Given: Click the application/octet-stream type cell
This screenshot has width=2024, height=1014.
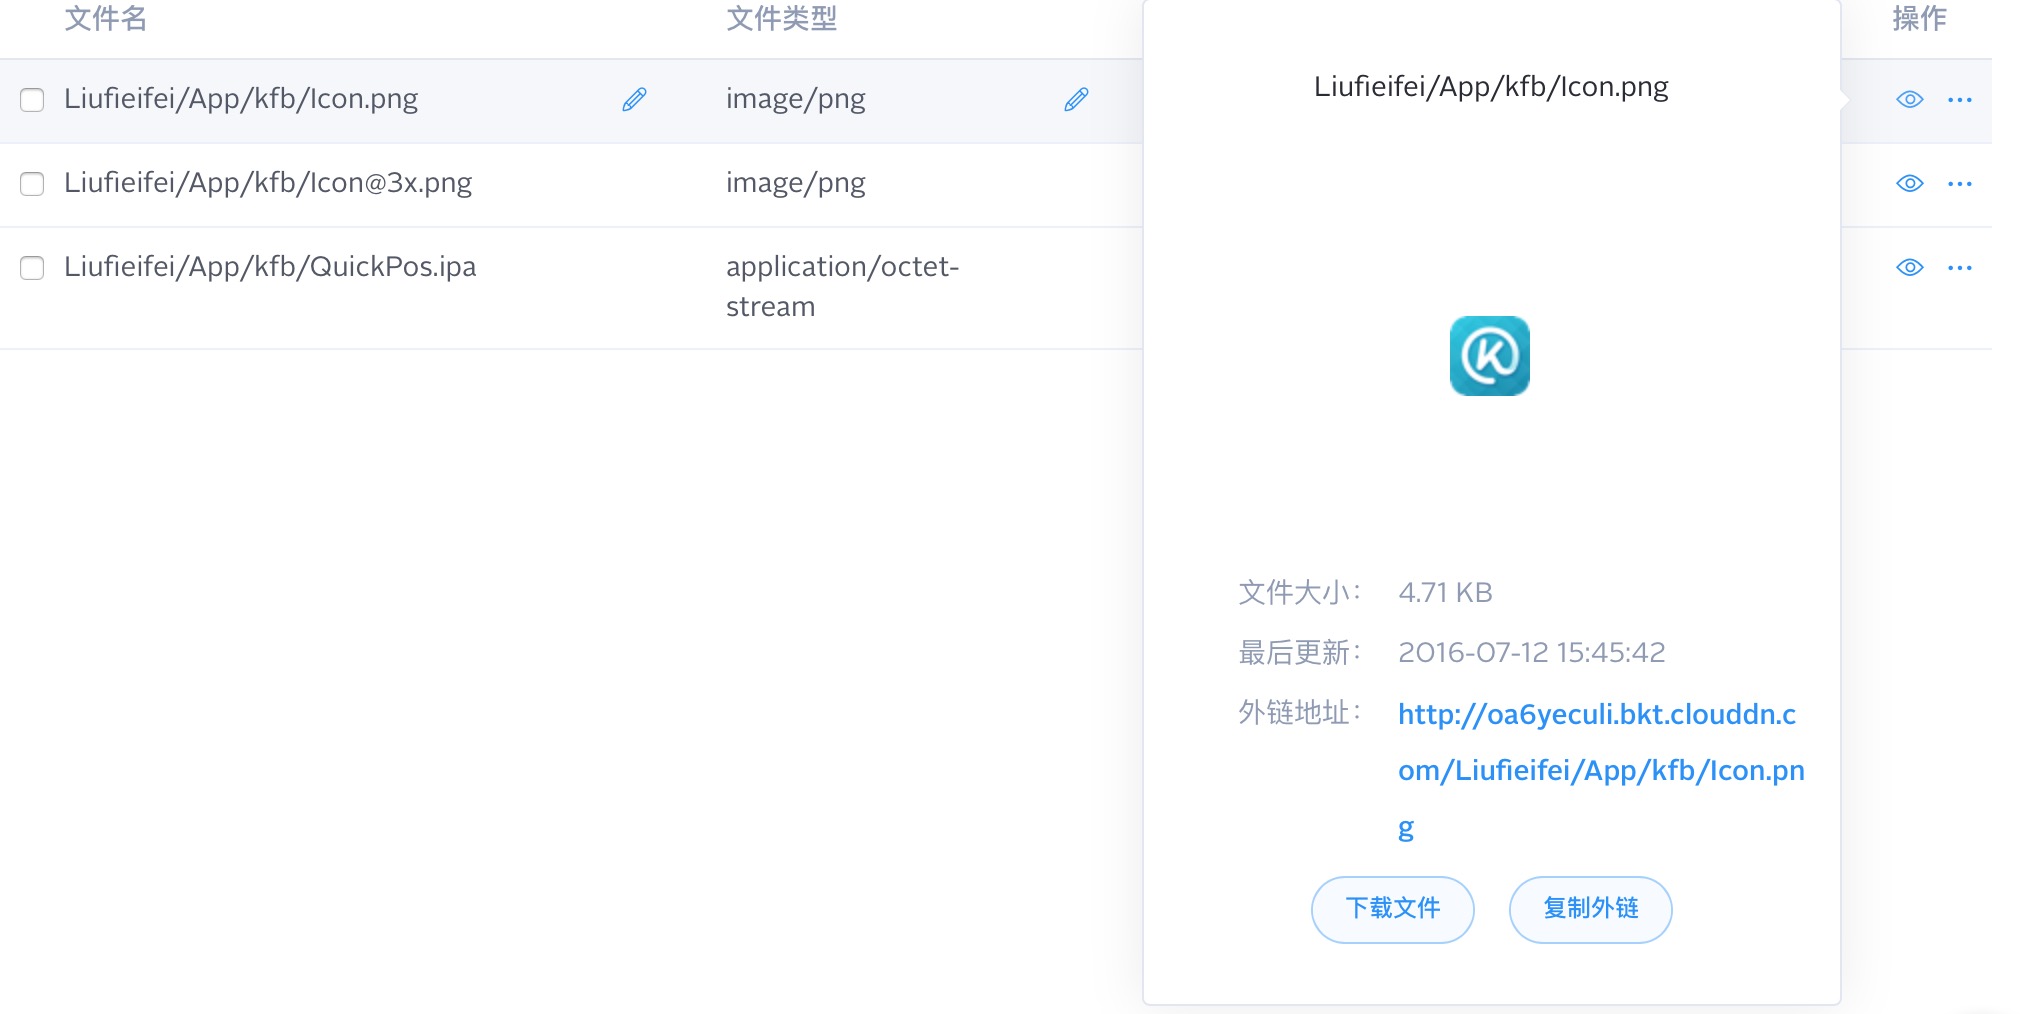Looking at the screenshot, I should [x=842, y=286].
